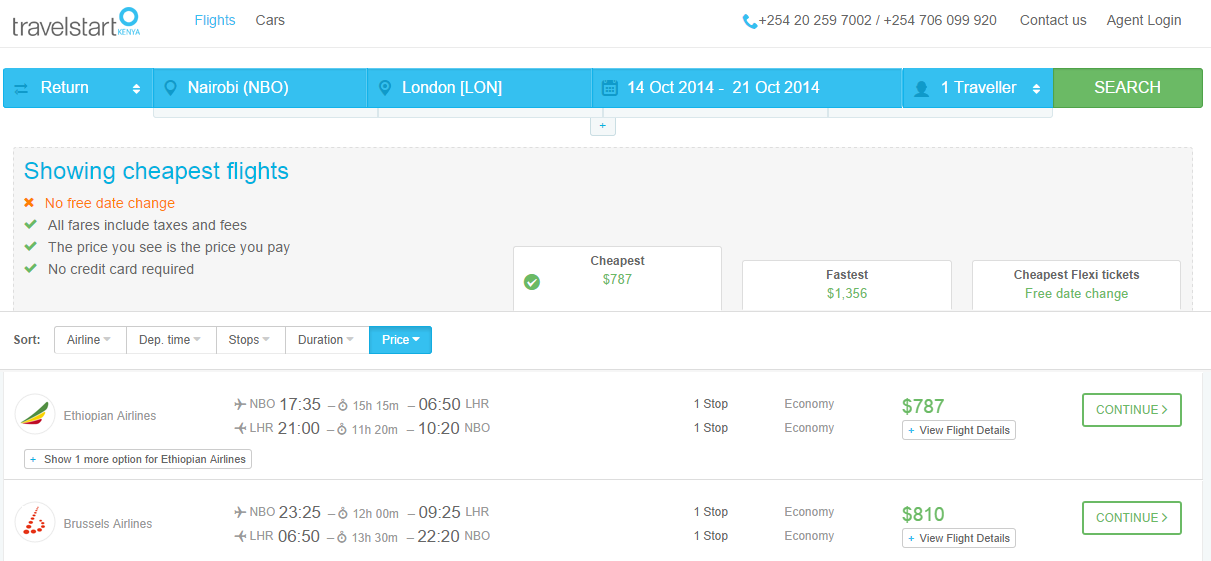Click the traveller person icon
Screen dimensions: 1211x561
pyautogui.click(x=921, y=88)
